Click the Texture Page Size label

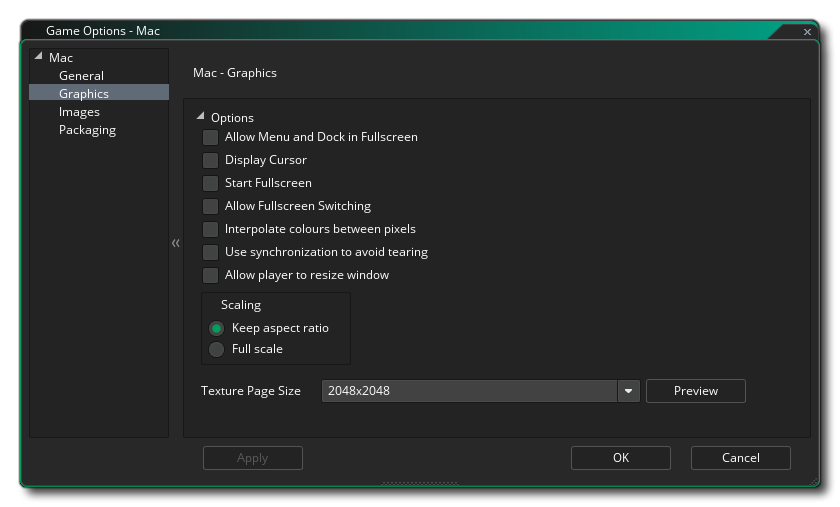(x=251, y=391)
